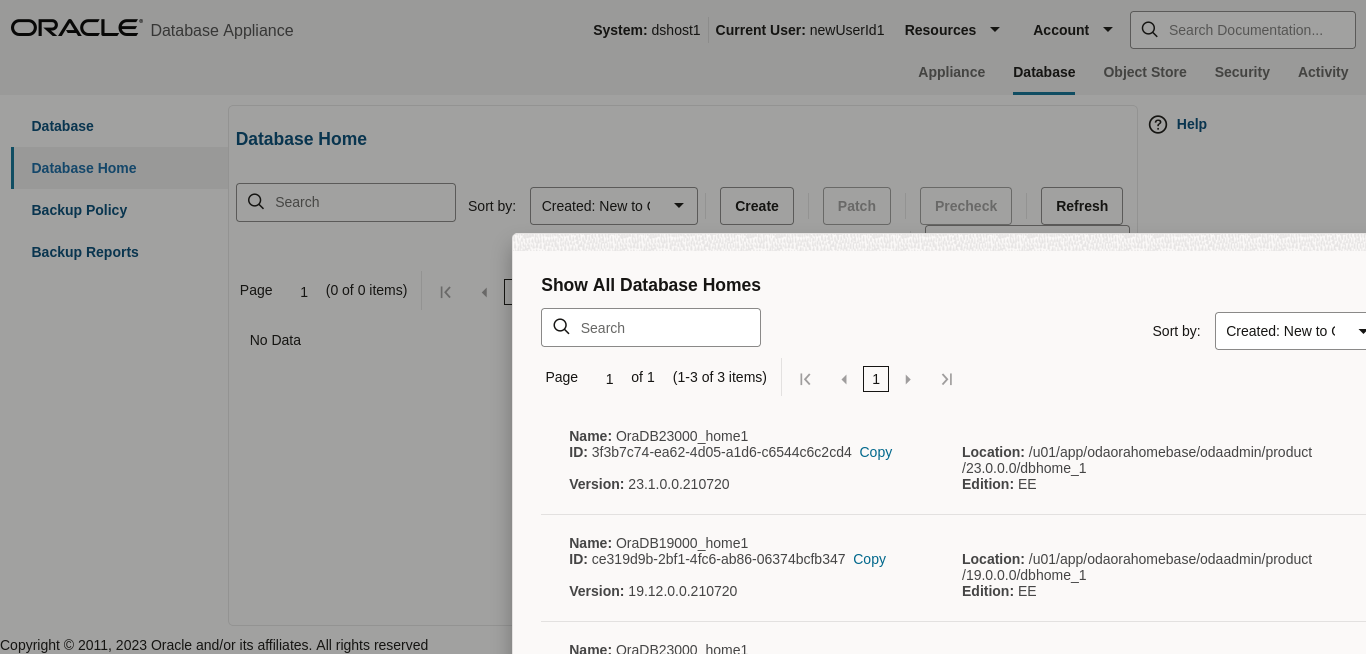This screenshot has height=654, width=1366.
Task: Click the search magnifier icon in Show All Database Homes
Action: point(561,327)
